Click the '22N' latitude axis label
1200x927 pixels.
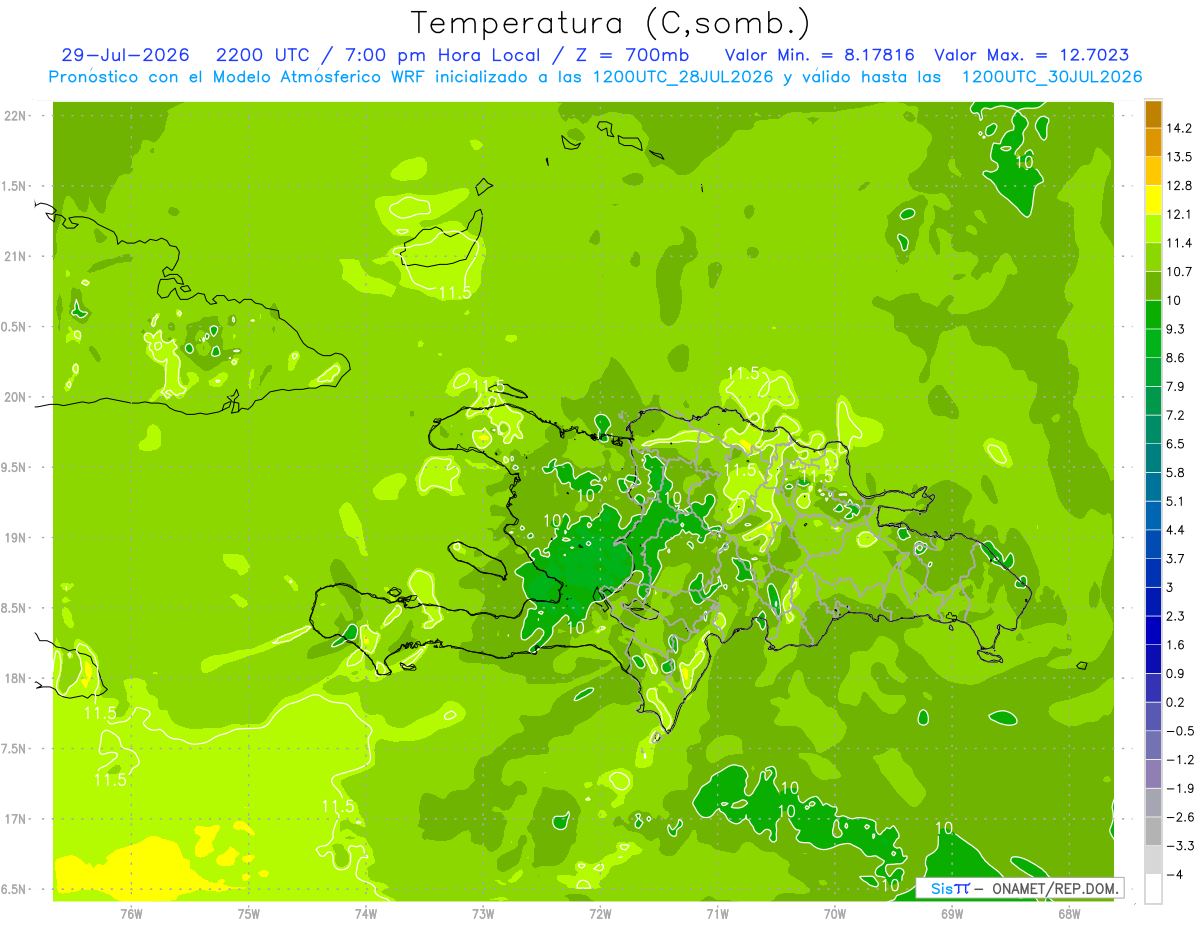(16, 116)
